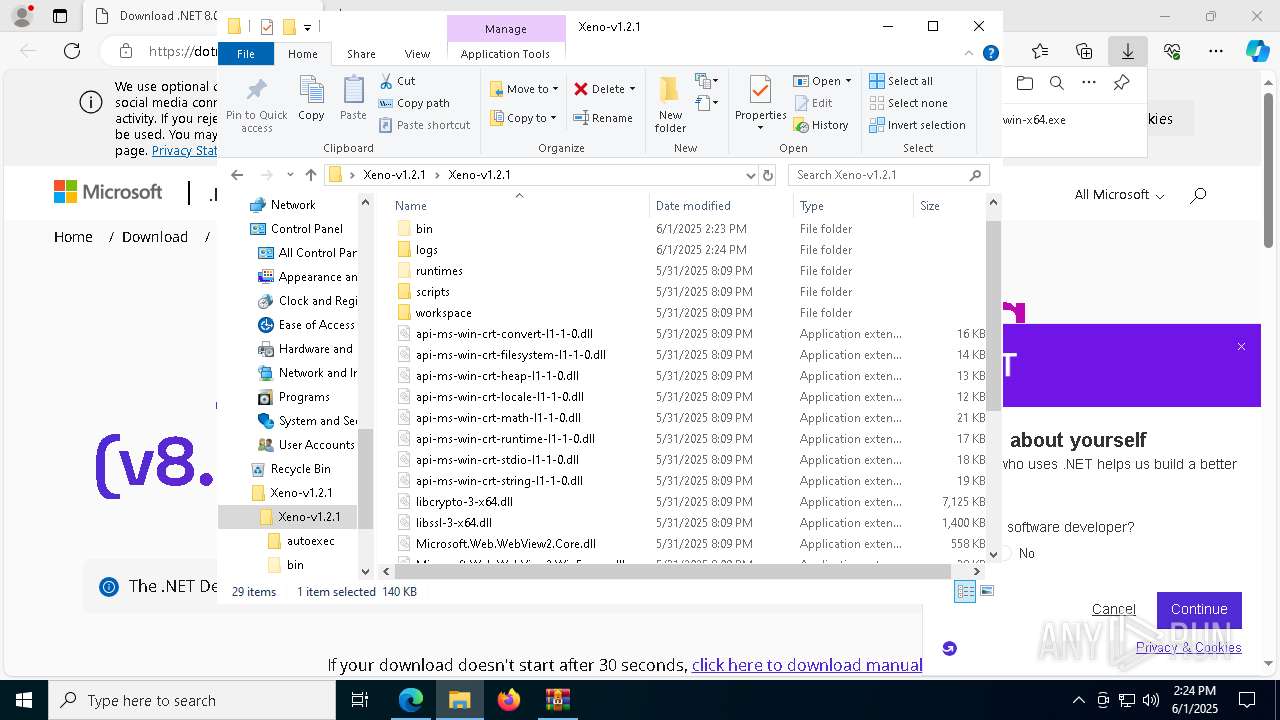Create a New folder
1280x720 pixels.
coord(670,104)
